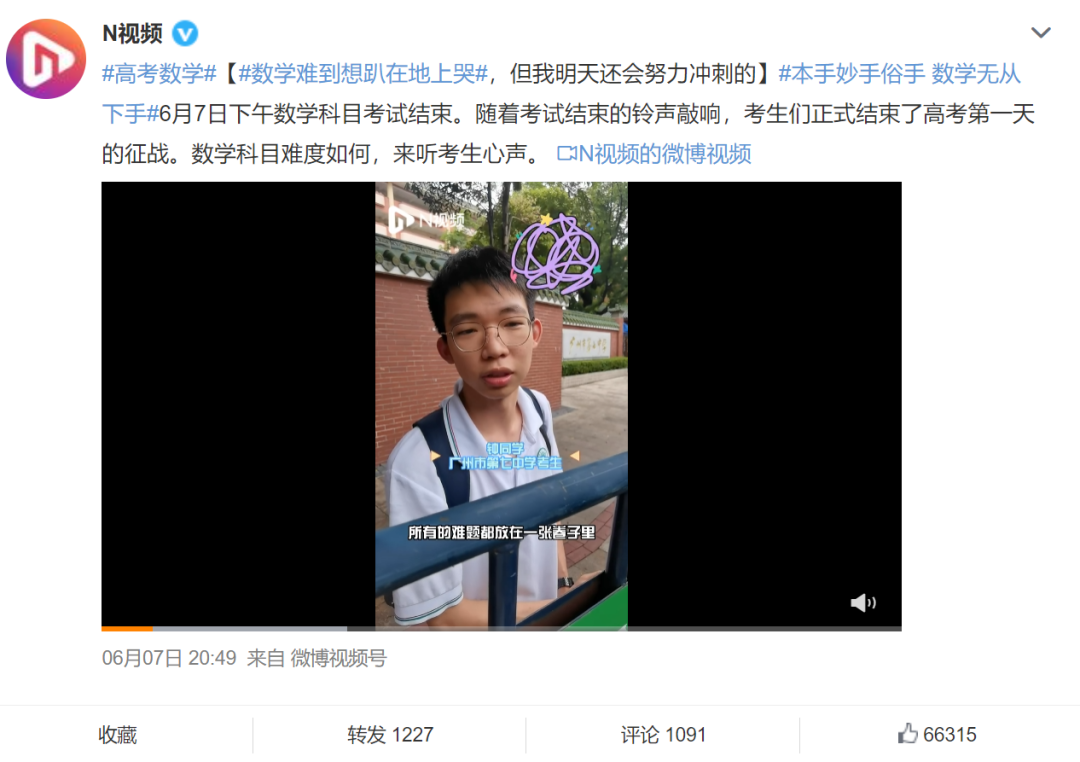Click the N视频 account name
Screen dimensions: 1080x762
(132, 33)
